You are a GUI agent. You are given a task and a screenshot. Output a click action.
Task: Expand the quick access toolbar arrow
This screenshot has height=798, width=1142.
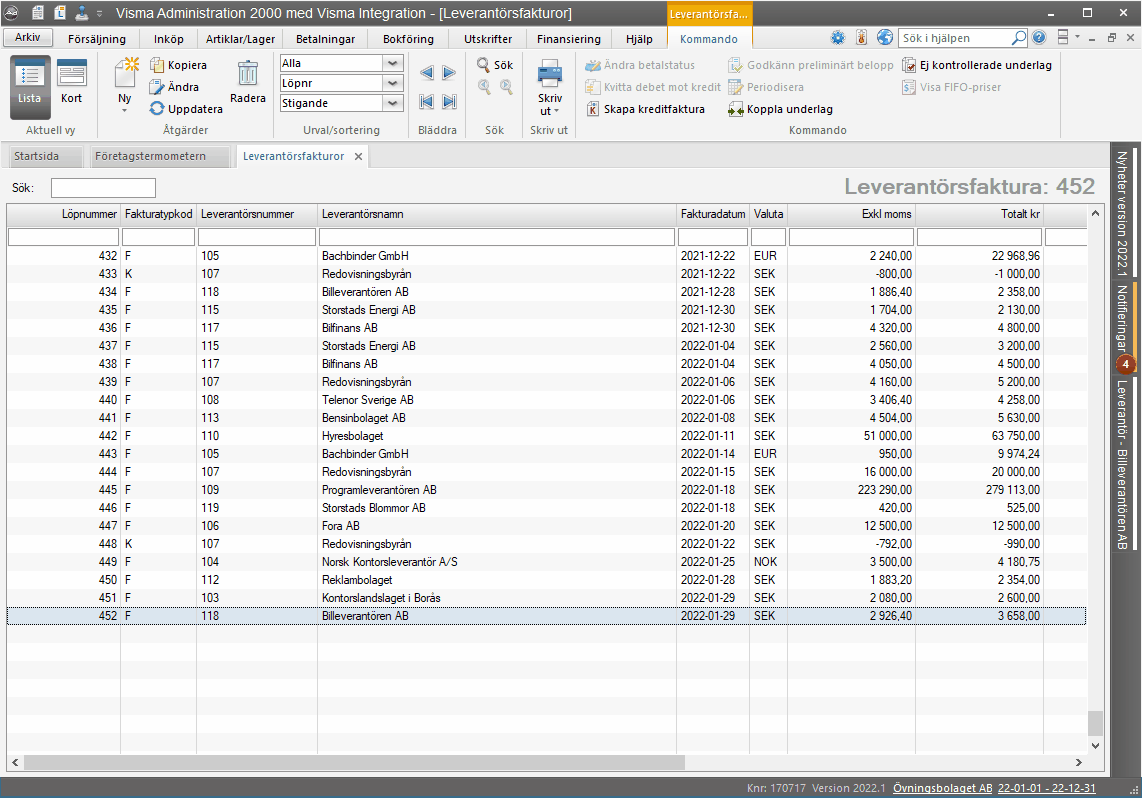point(100,13)
